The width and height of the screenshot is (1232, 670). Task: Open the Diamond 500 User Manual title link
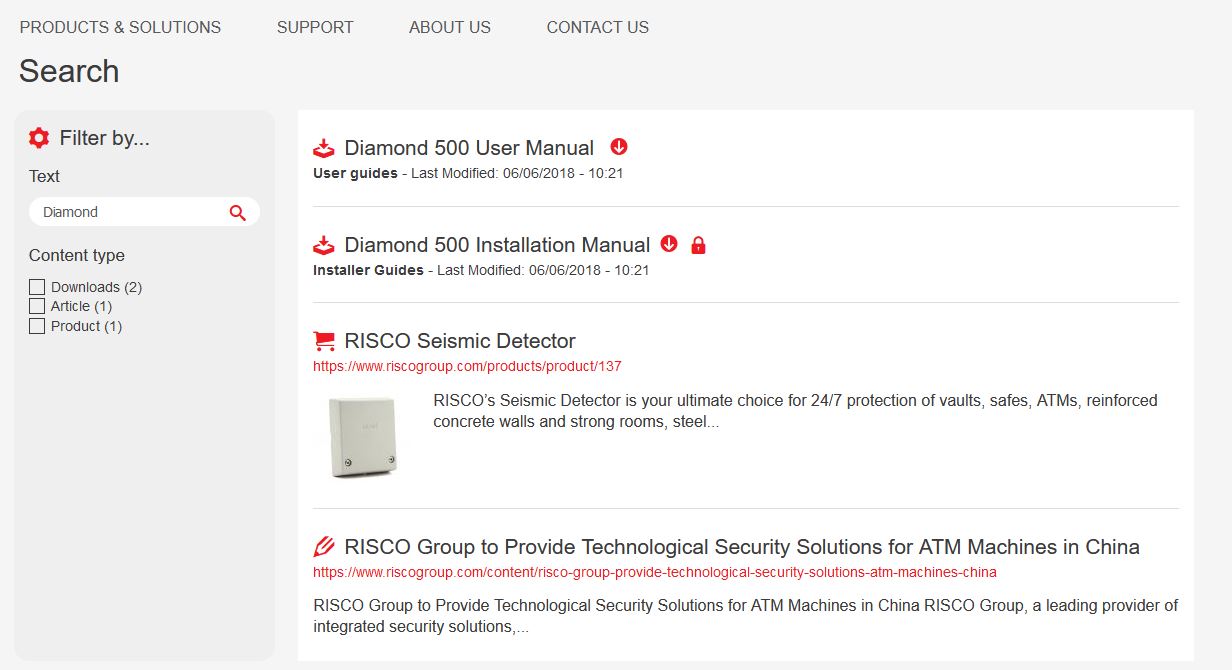pos(469,148)
